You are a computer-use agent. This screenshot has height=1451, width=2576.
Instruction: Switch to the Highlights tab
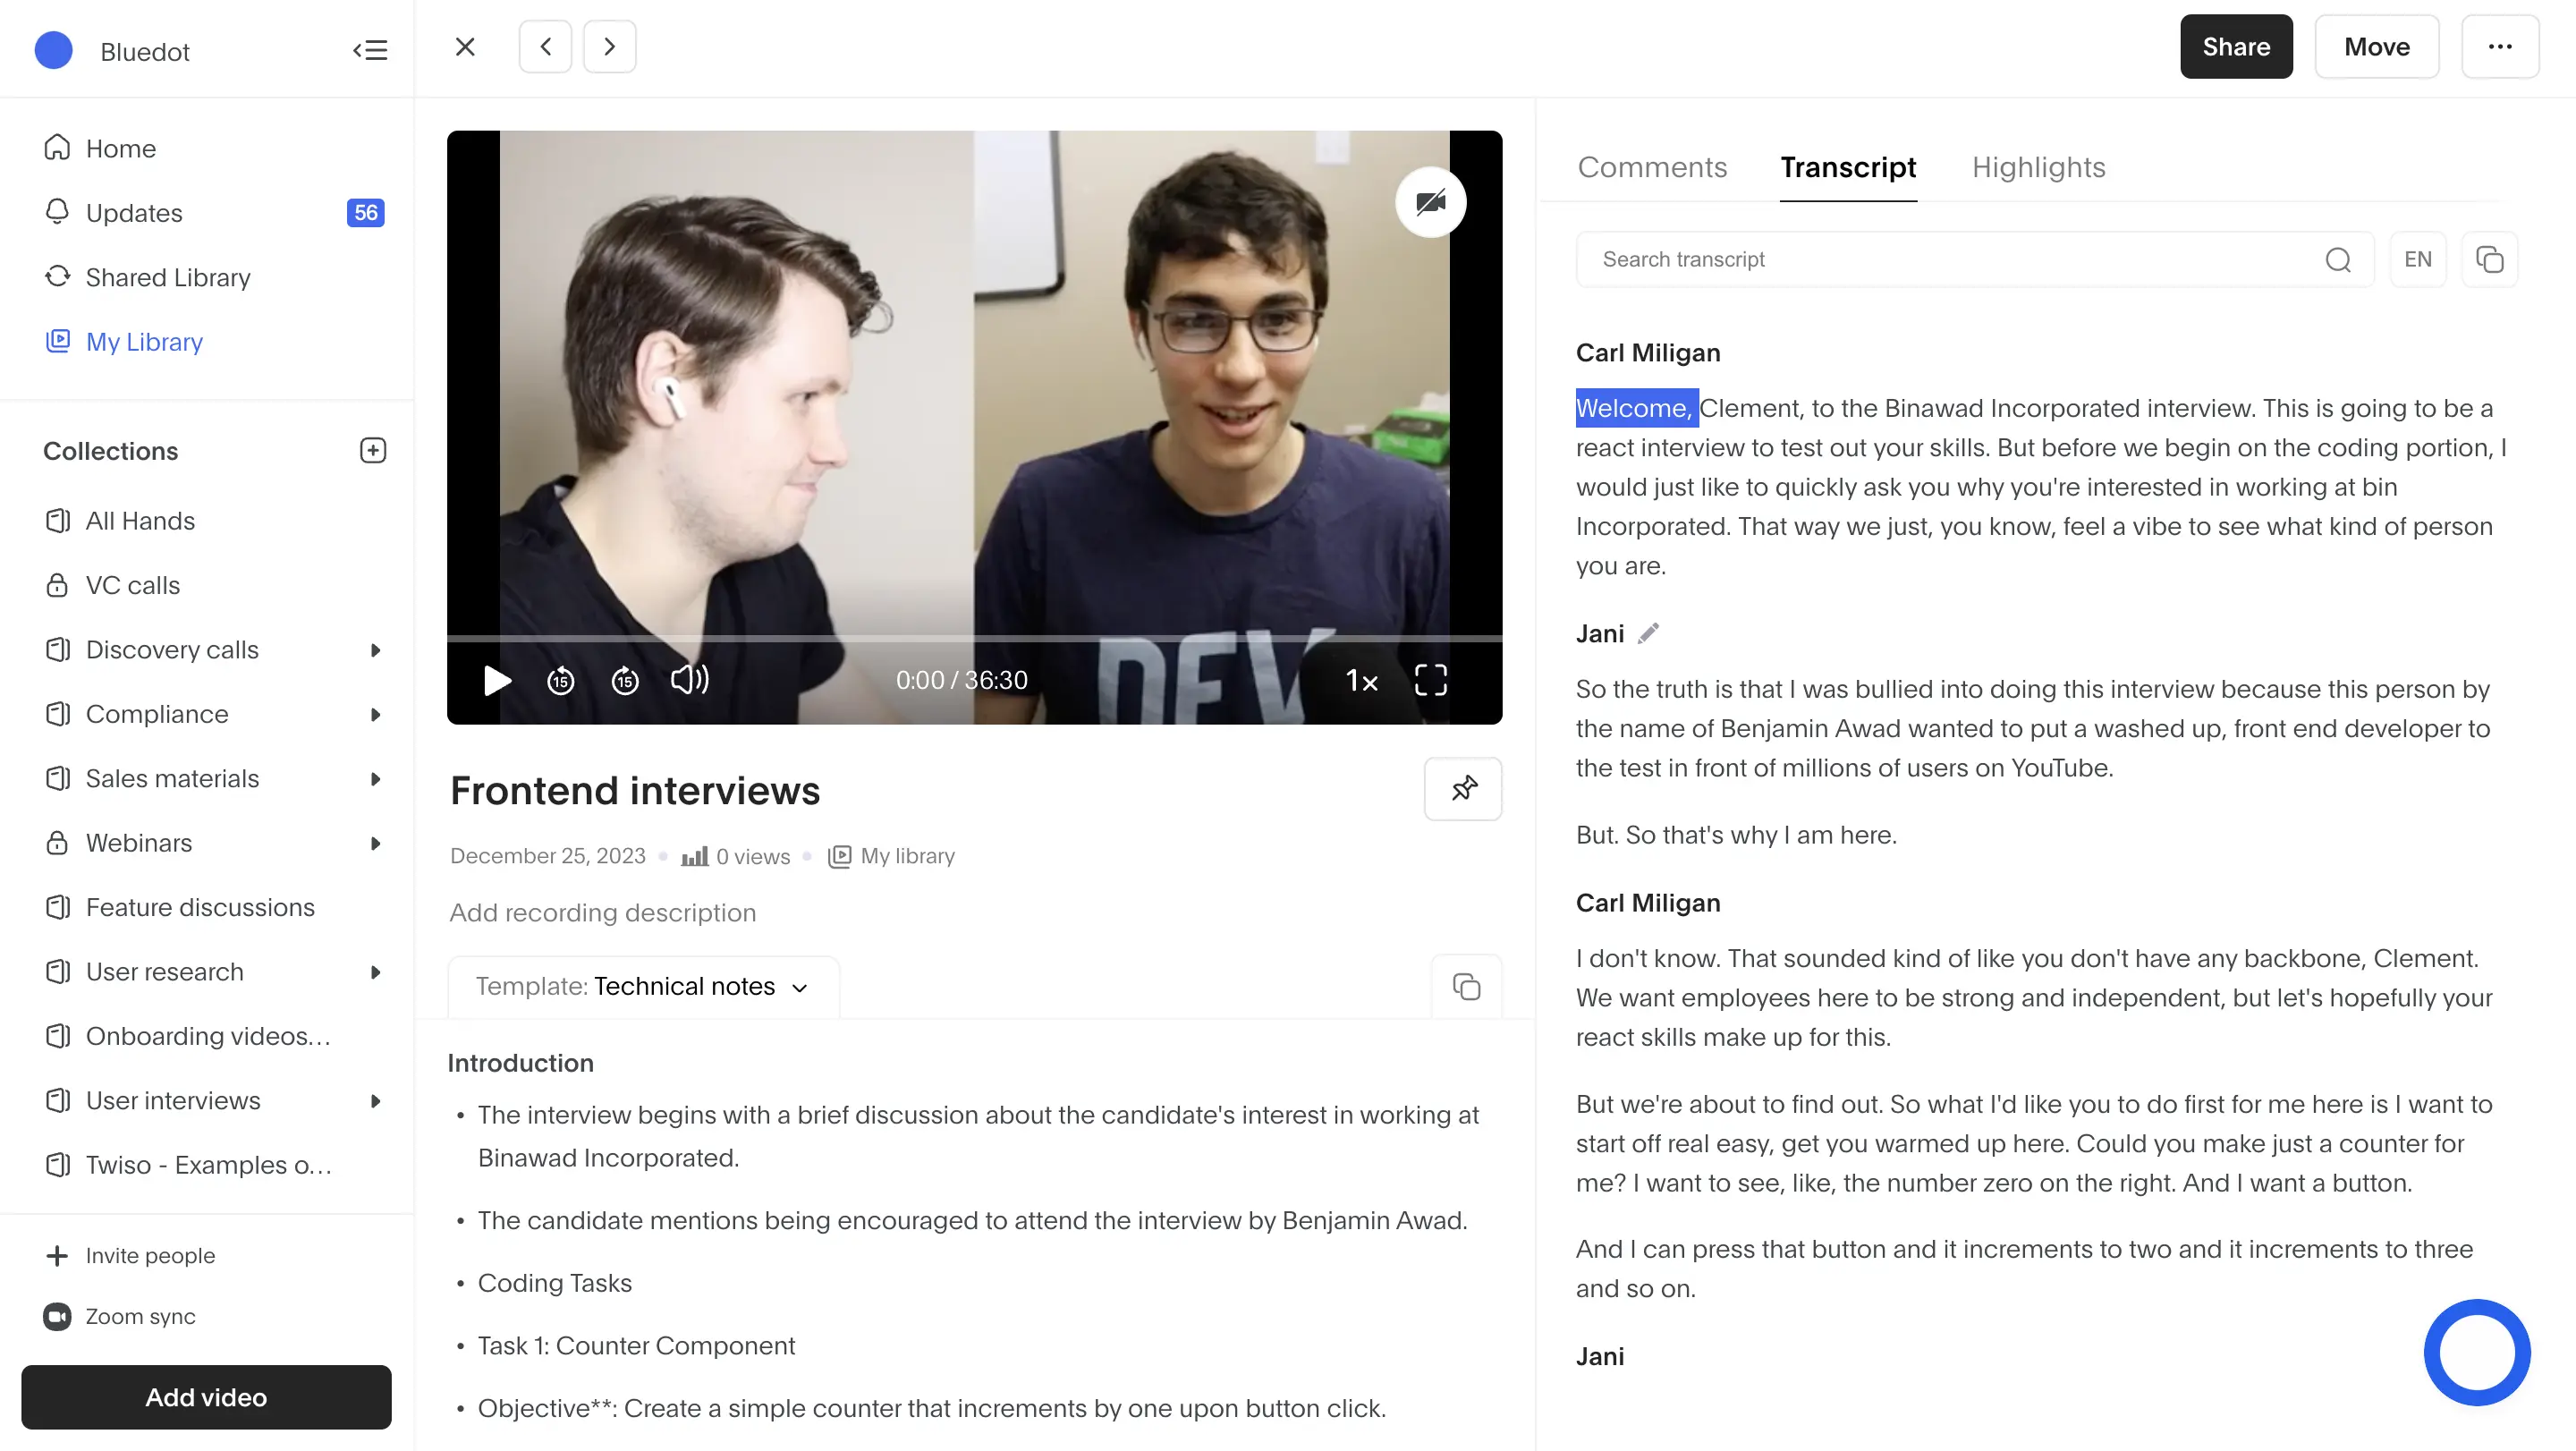tap(2038, 166)
